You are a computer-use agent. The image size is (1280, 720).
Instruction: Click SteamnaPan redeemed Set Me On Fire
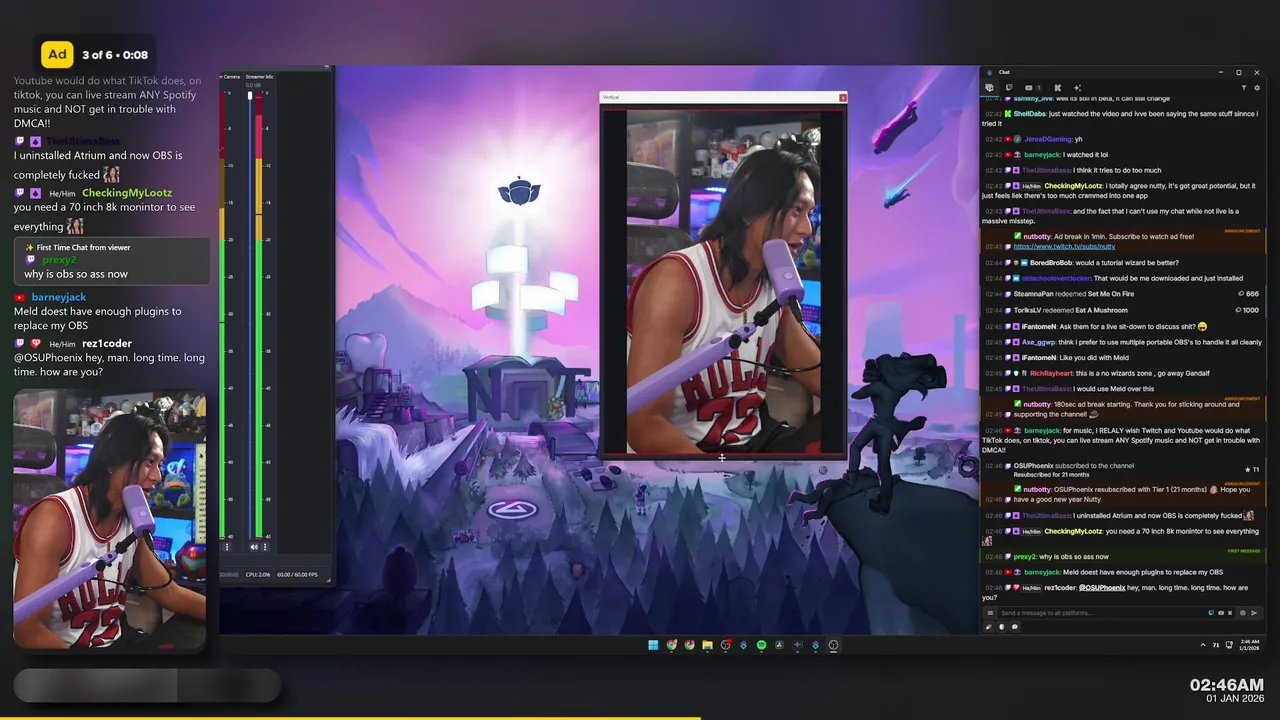[1123, 294]
